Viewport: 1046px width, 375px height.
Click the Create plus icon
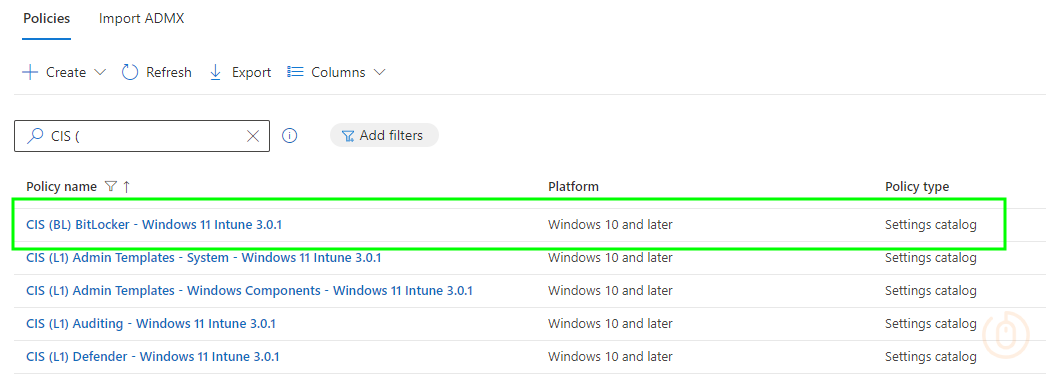pos(30,72)
